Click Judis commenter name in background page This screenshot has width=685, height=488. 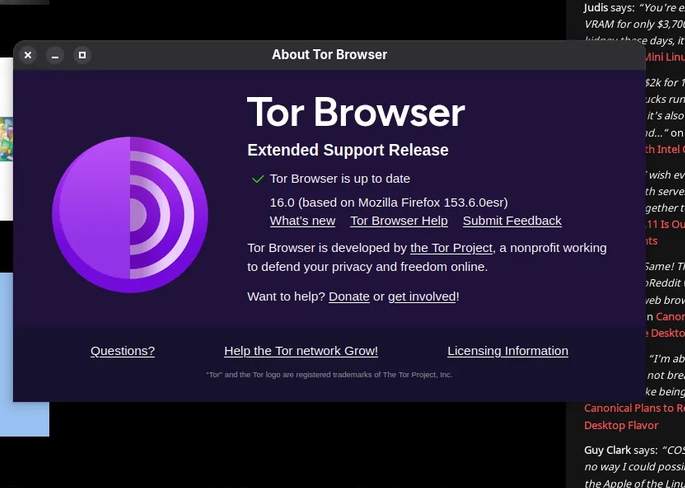(596, 8)
